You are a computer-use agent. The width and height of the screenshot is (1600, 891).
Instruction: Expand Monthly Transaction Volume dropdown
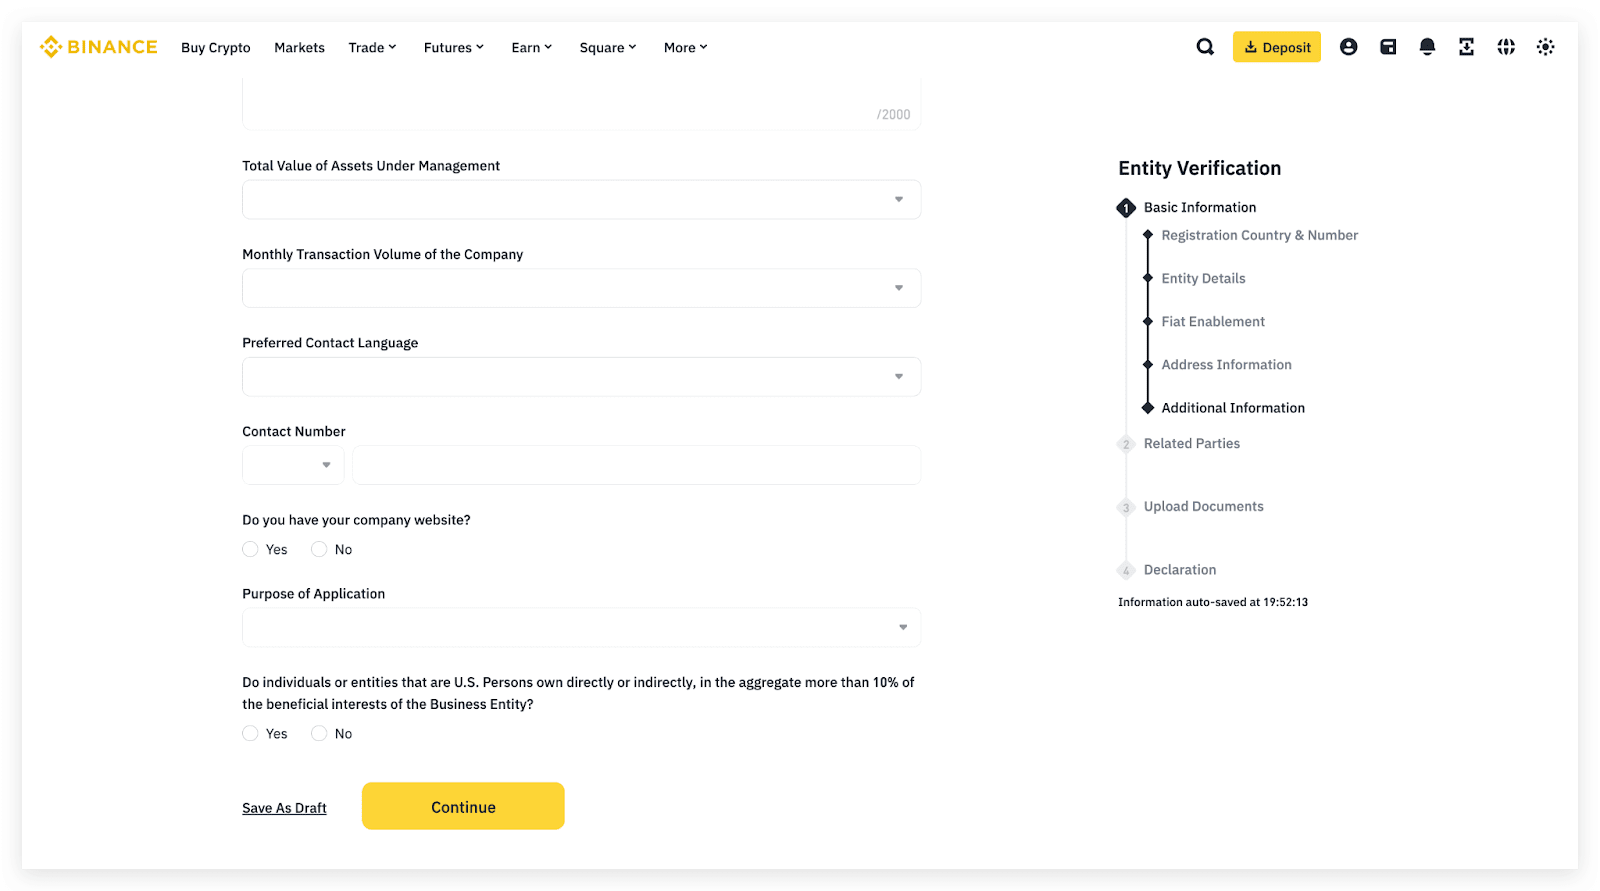[x=581, y=288]
